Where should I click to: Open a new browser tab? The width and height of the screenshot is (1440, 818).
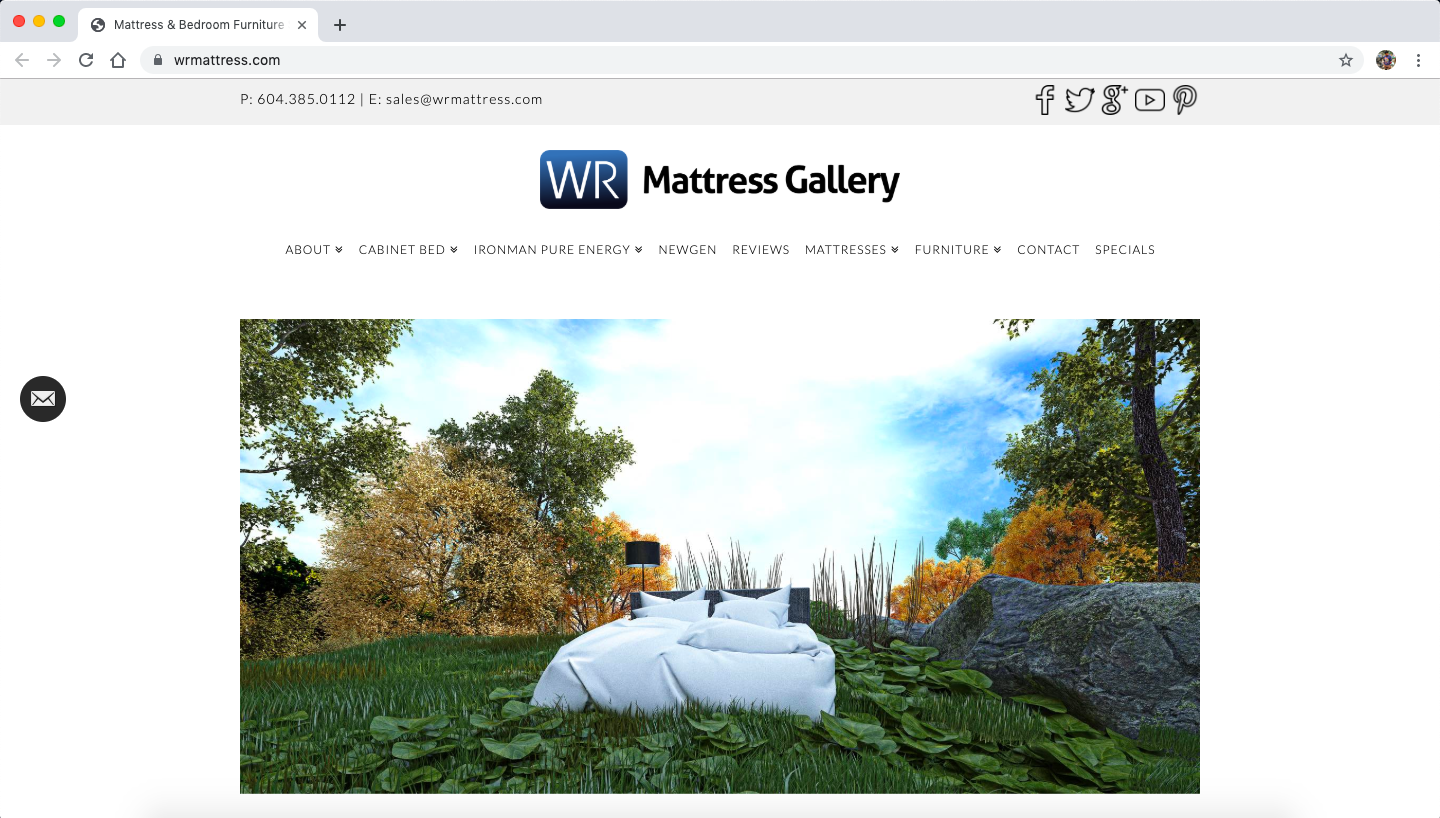[x=340, y=25]
